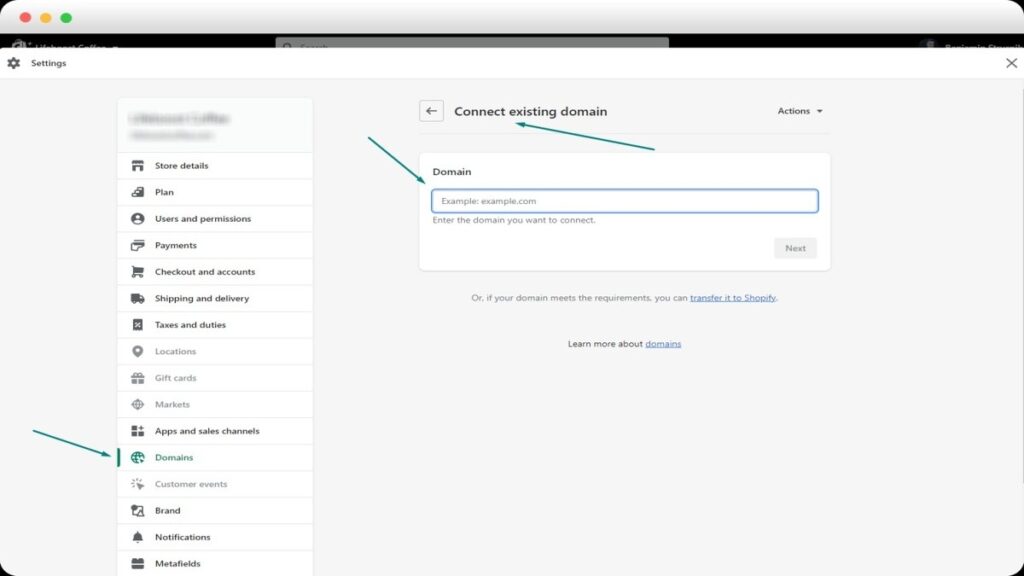Click the Users and permissions person icon

pos(137,218)
